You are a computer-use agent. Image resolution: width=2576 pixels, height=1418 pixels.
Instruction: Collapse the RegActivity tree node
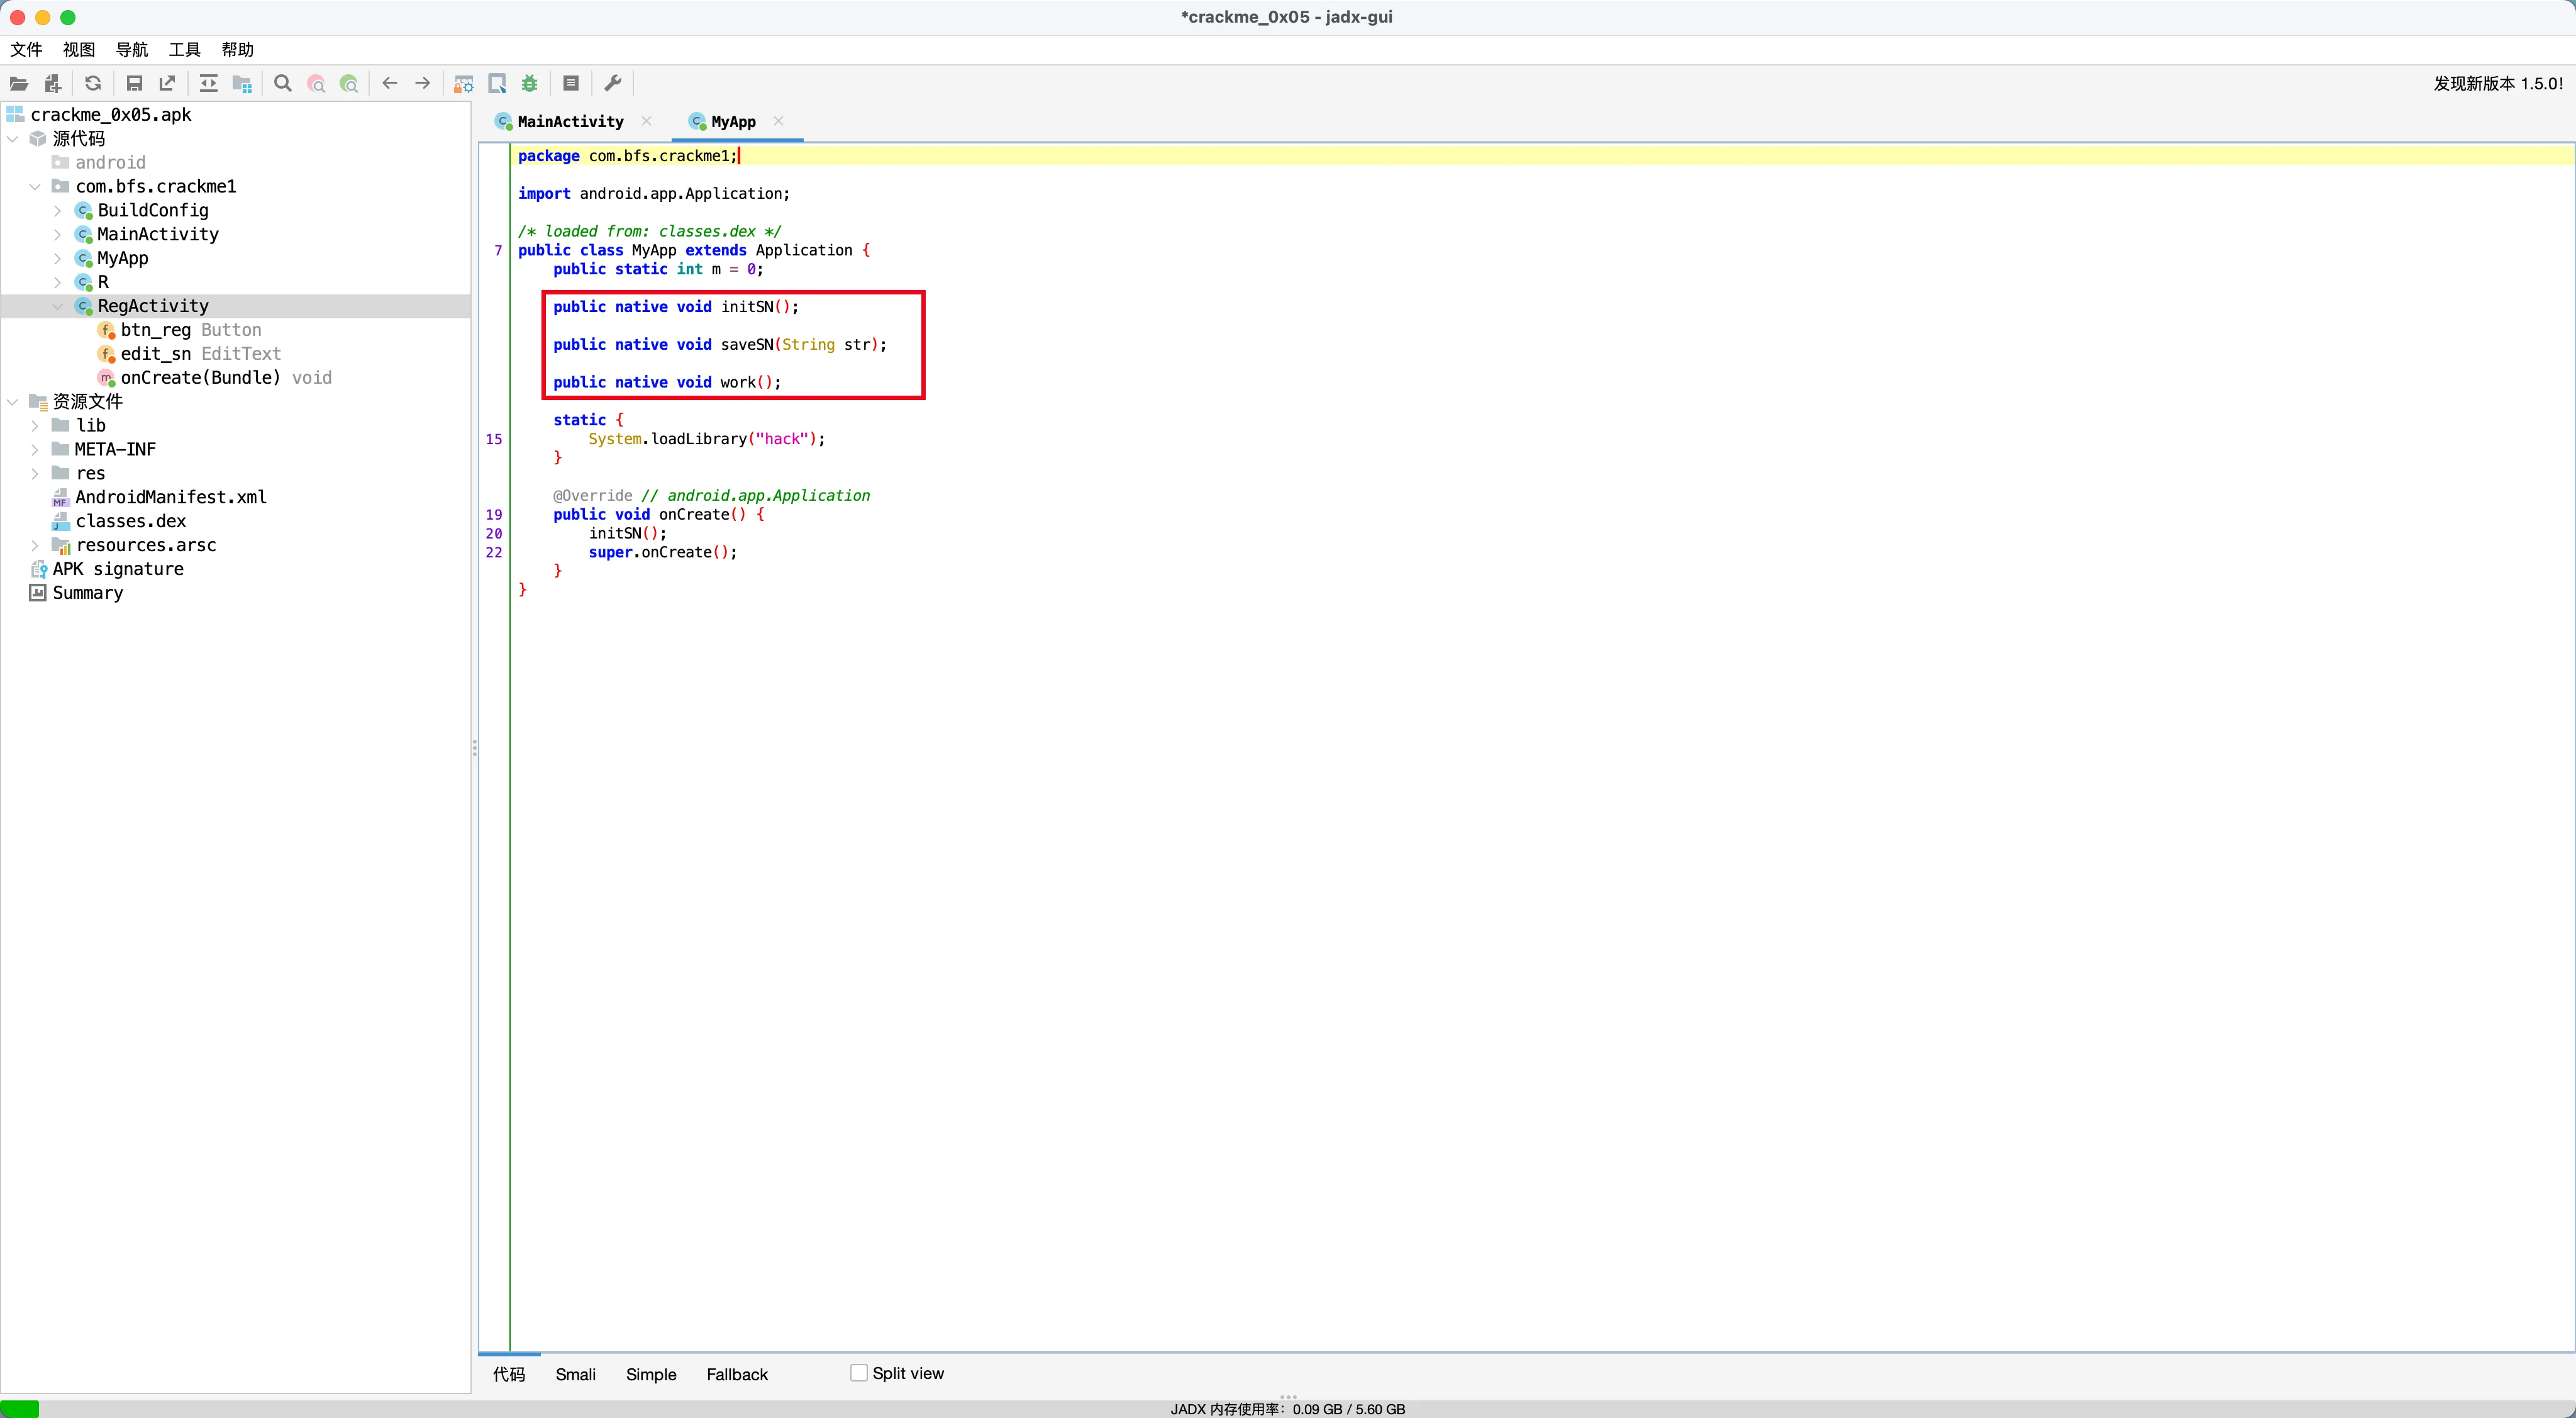57,306
